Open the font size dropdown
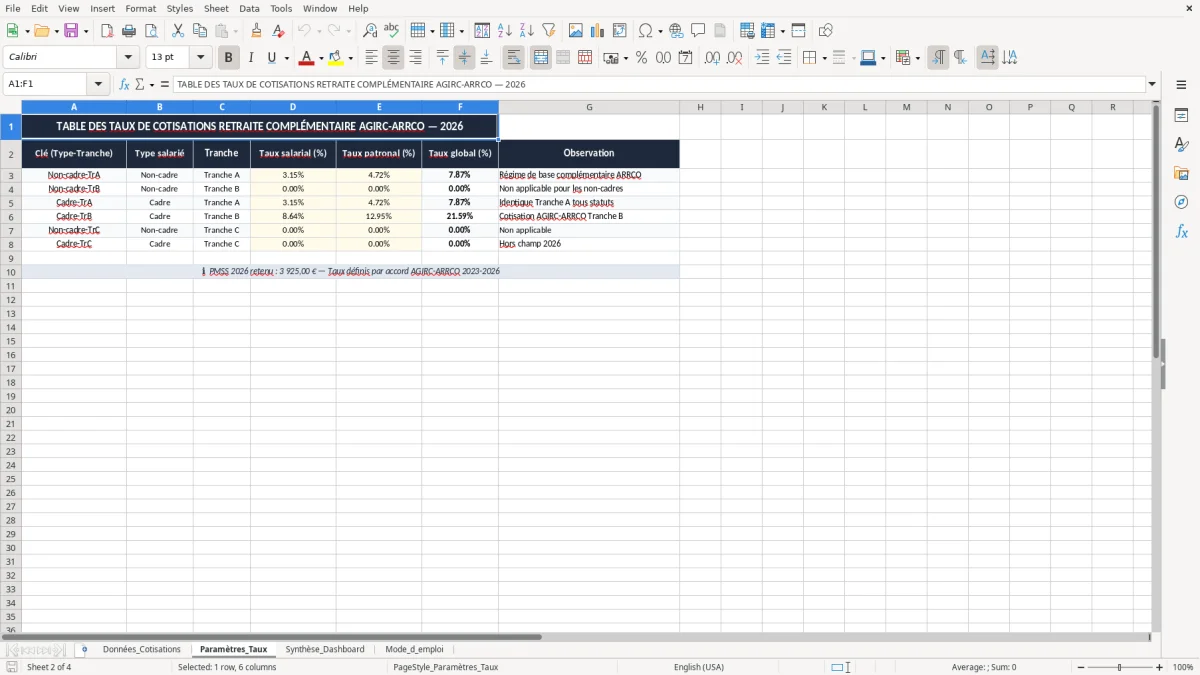This screenshot has height=675, width=1200. pyautogui.click(x=201, y=58)
